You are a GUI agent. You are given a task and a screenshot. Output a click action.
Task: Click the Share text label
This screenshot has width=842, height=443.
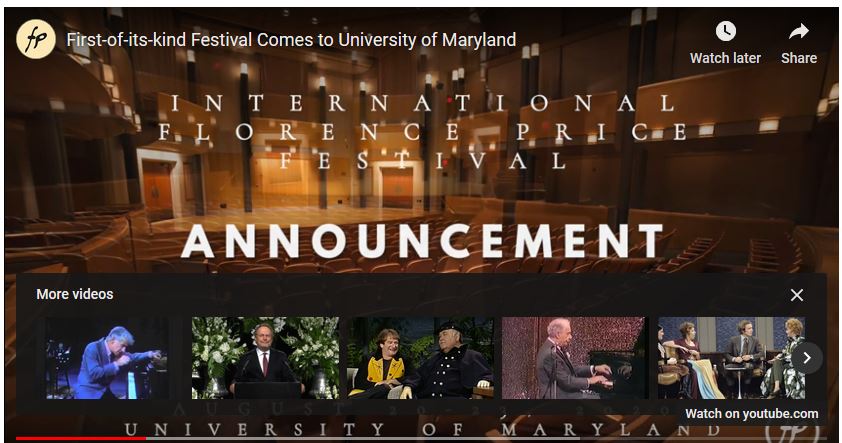point(799,58)
